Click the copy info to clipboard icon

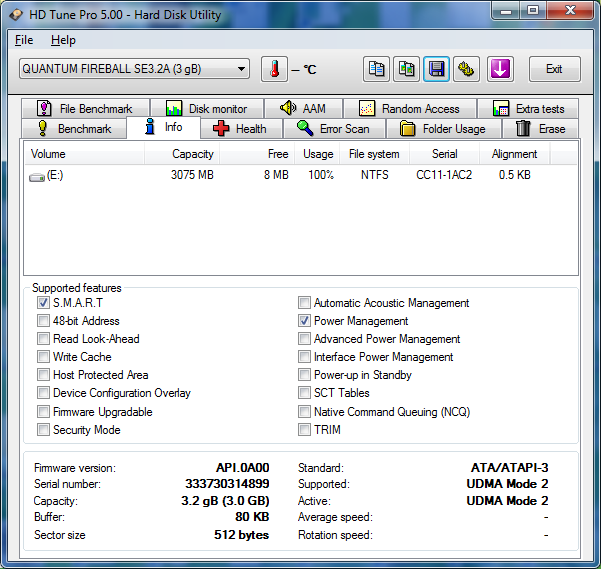pos(376,69)
